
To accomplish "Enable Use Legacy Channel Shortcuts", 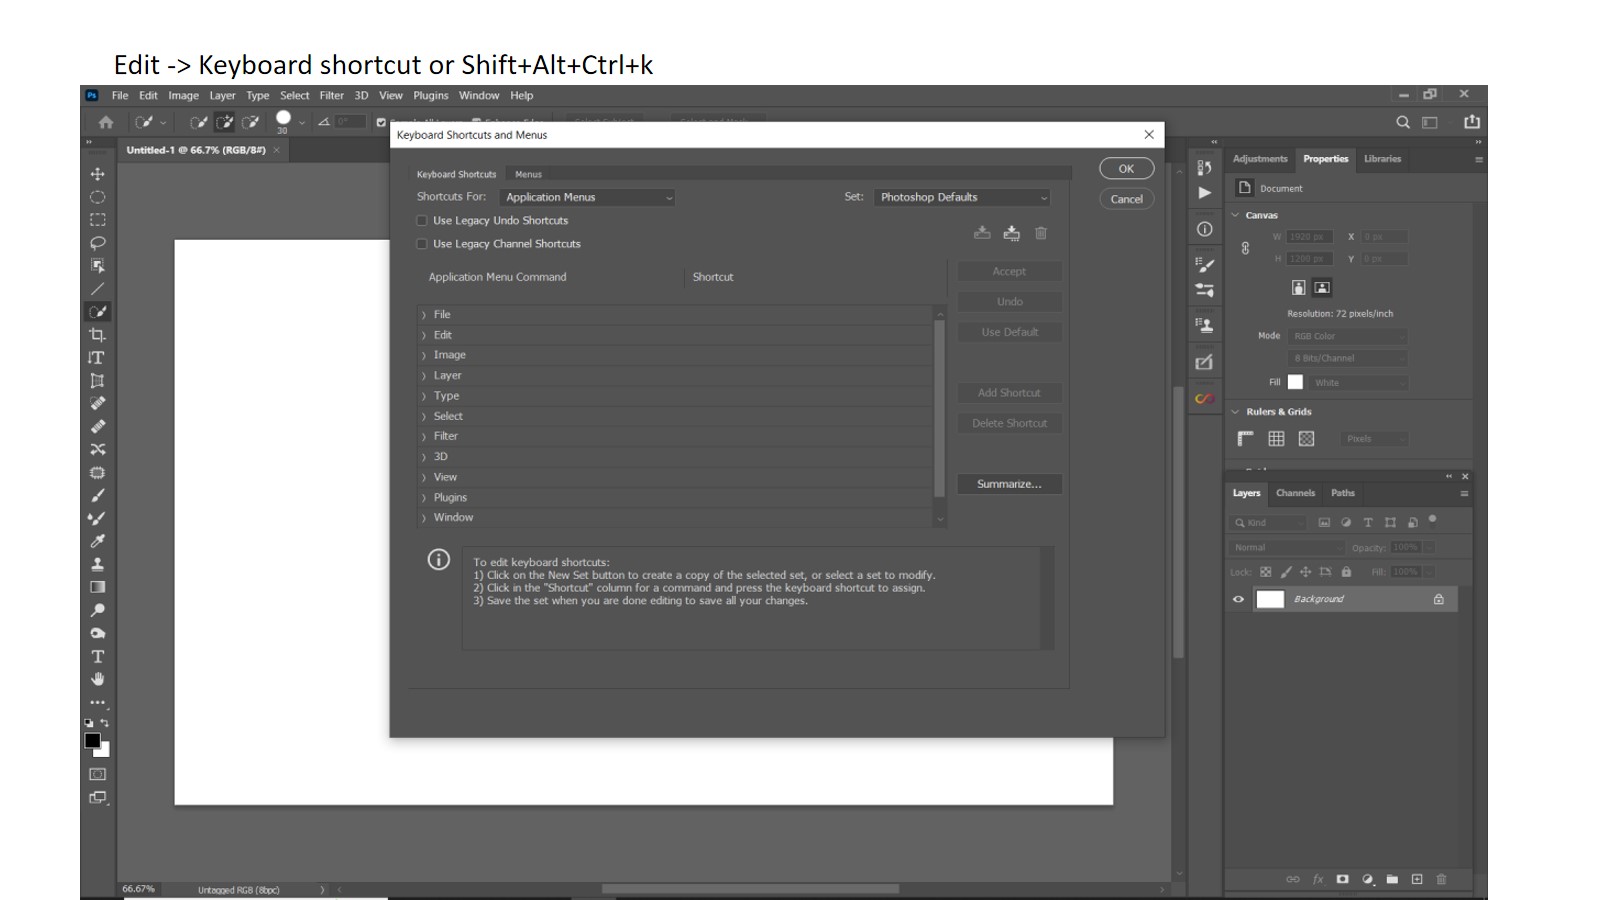I will (x=422, y=244).
